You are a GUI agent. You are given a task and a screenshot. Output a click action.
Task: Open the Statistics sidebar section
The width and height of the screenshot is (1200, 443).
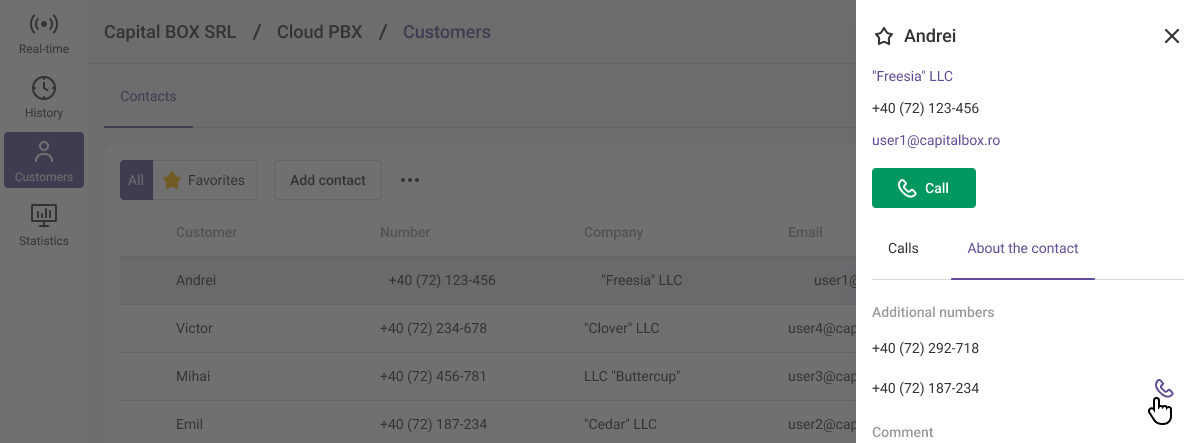pos(44,224)
